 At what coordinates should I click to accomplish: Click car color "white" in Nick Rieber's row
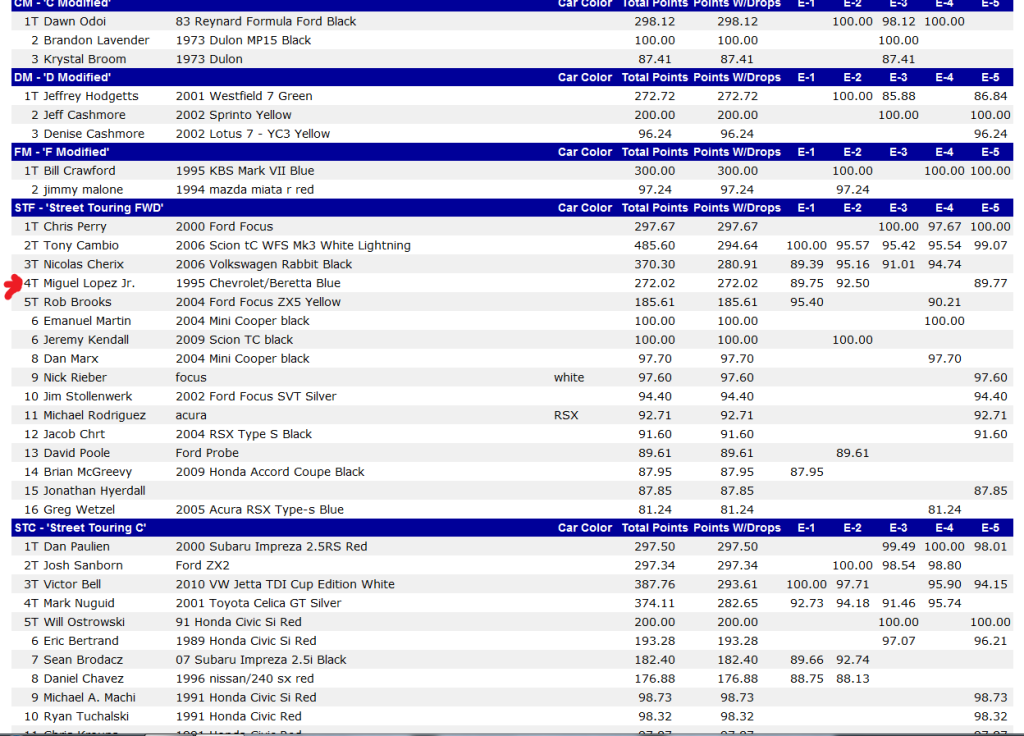[x=569, y=379]
